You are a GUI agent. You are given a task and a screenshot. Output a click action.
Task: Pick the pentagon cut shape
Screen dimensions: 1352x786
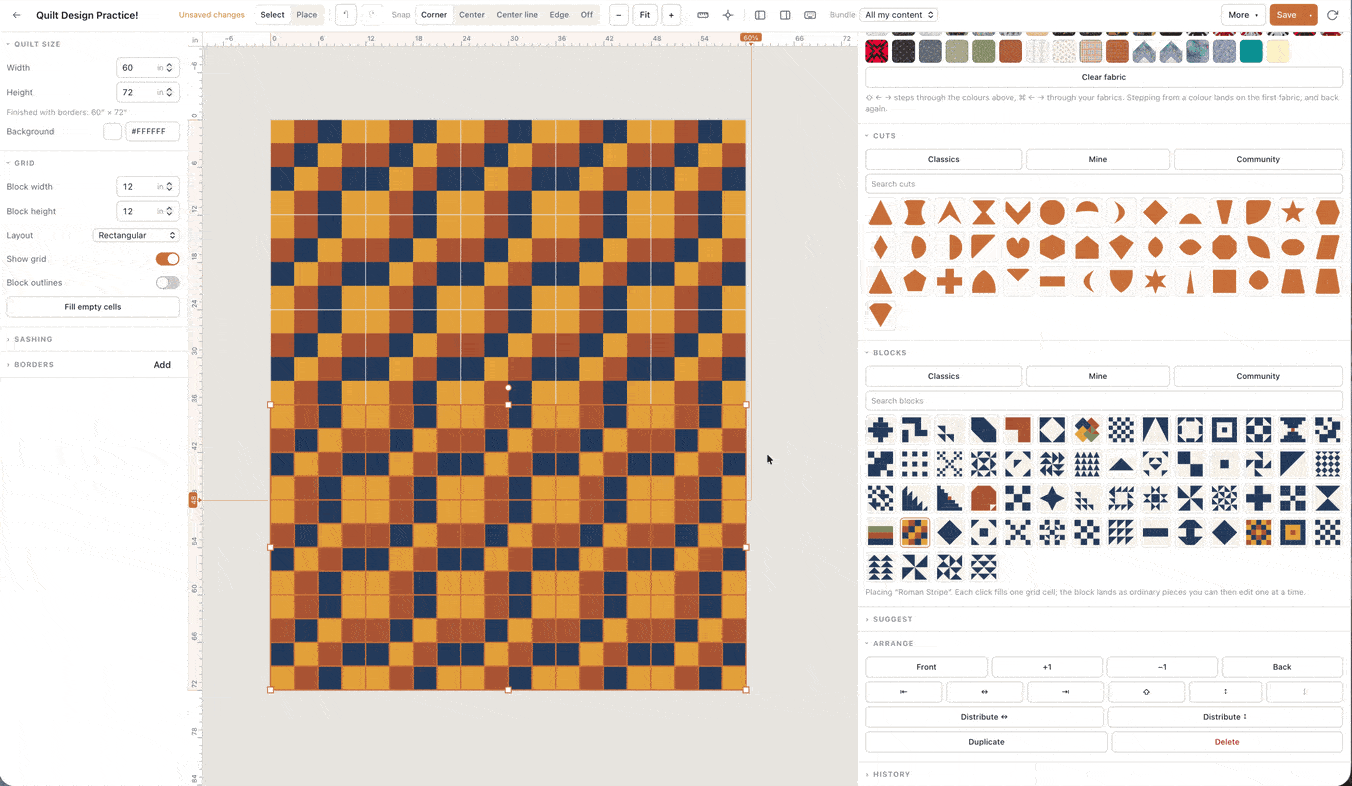pyautogui.click(x=915, y=282)
